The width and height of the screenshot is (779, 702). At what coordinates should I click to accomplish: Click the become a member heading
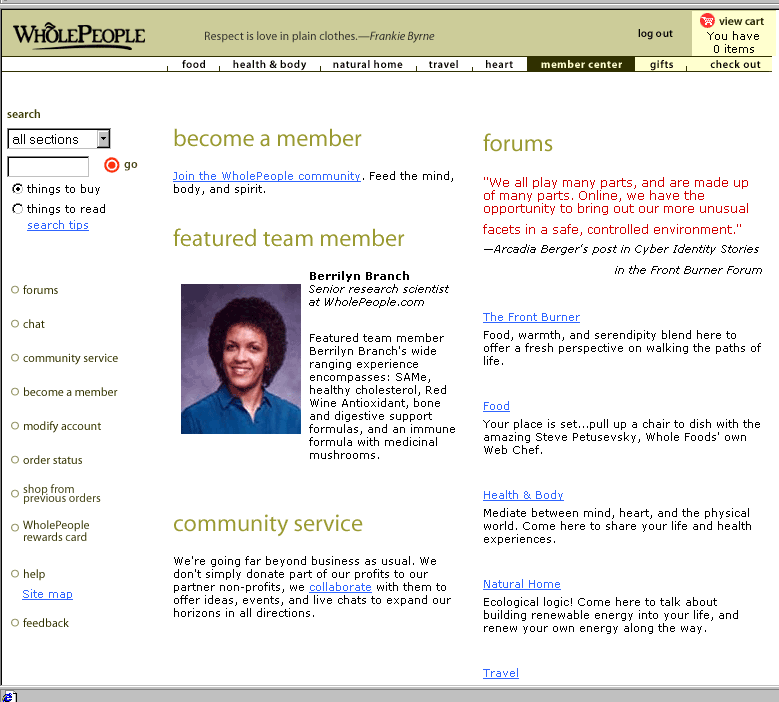coord(267,139)
